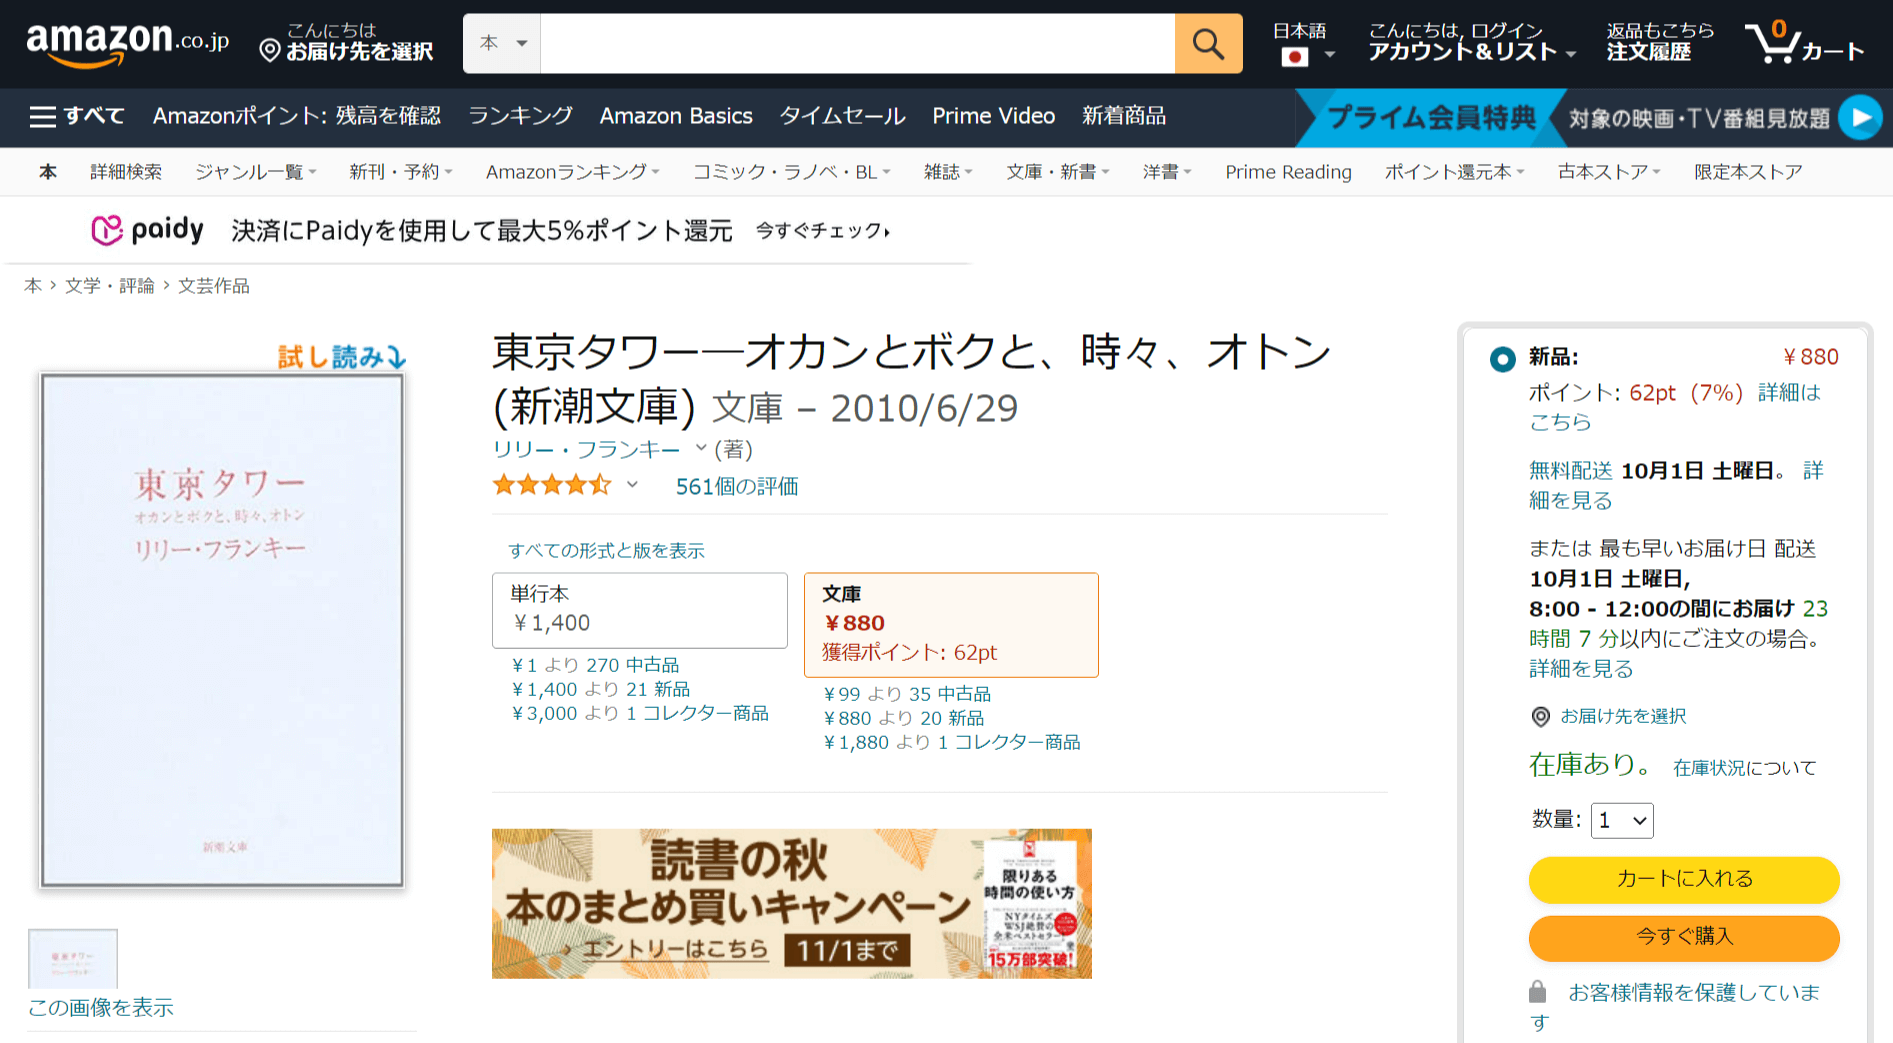Click the orange search magnifier button
The image size is (1893, 1043).
1208,44
